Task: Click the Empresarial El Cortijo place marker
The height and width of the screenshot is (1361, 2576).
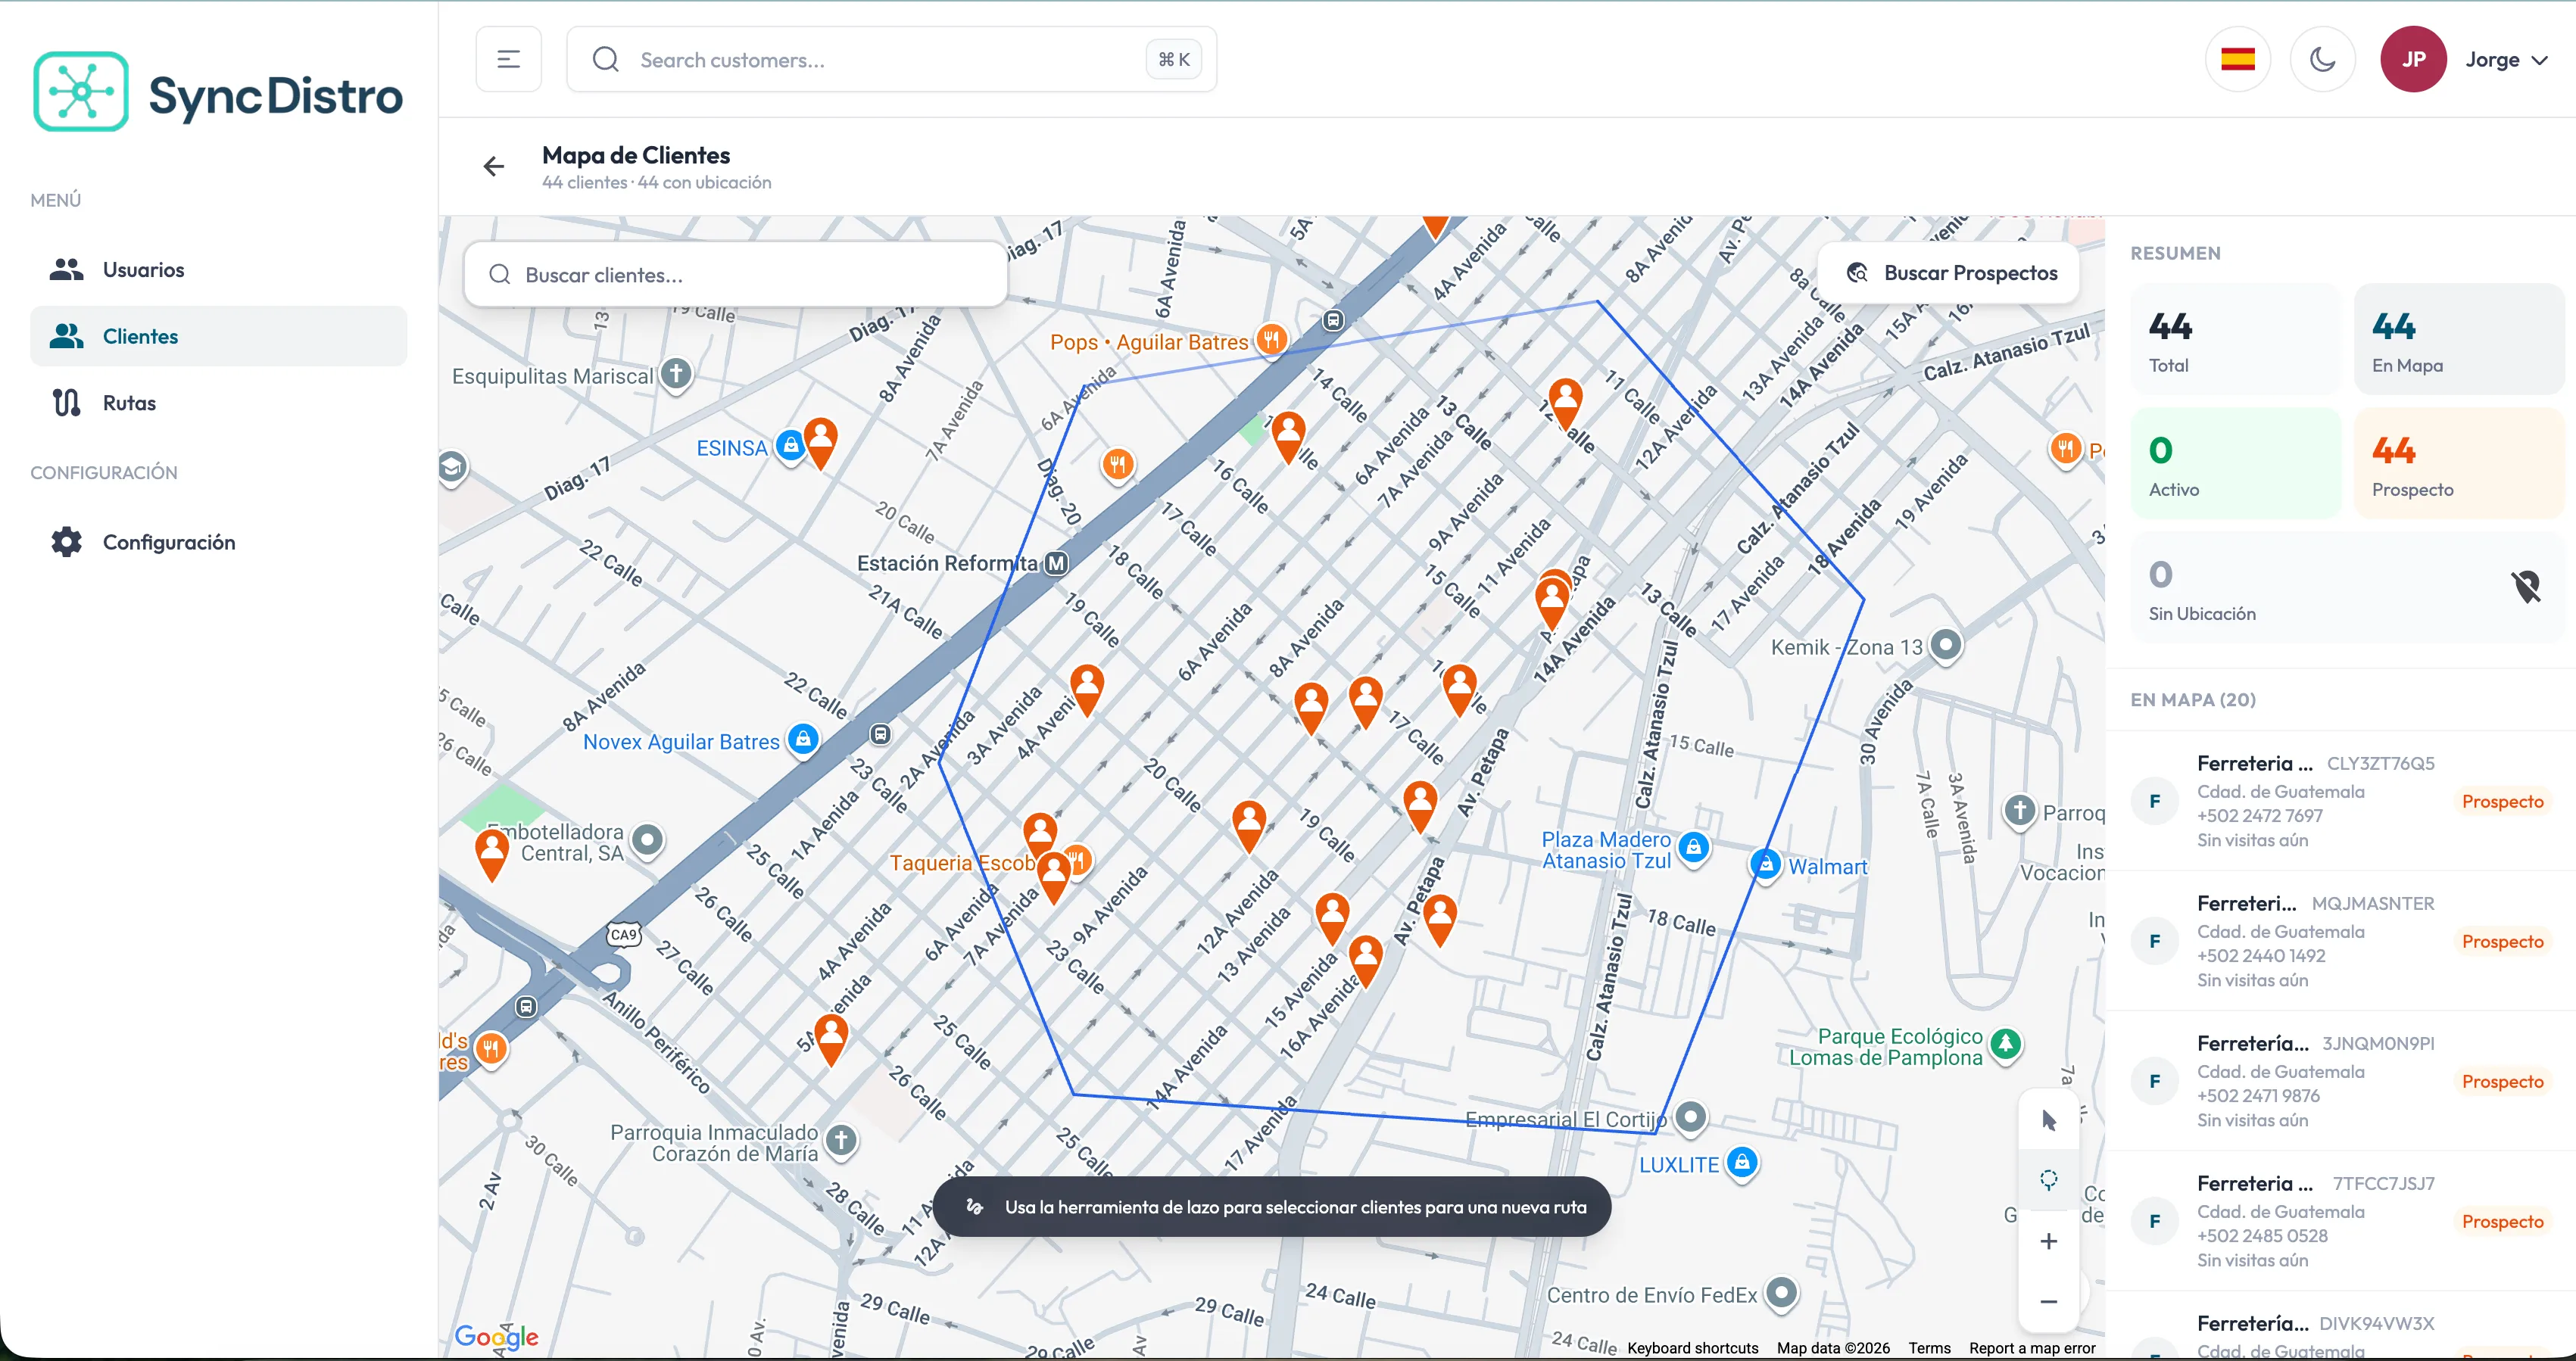Action: coord(1690,1117)
